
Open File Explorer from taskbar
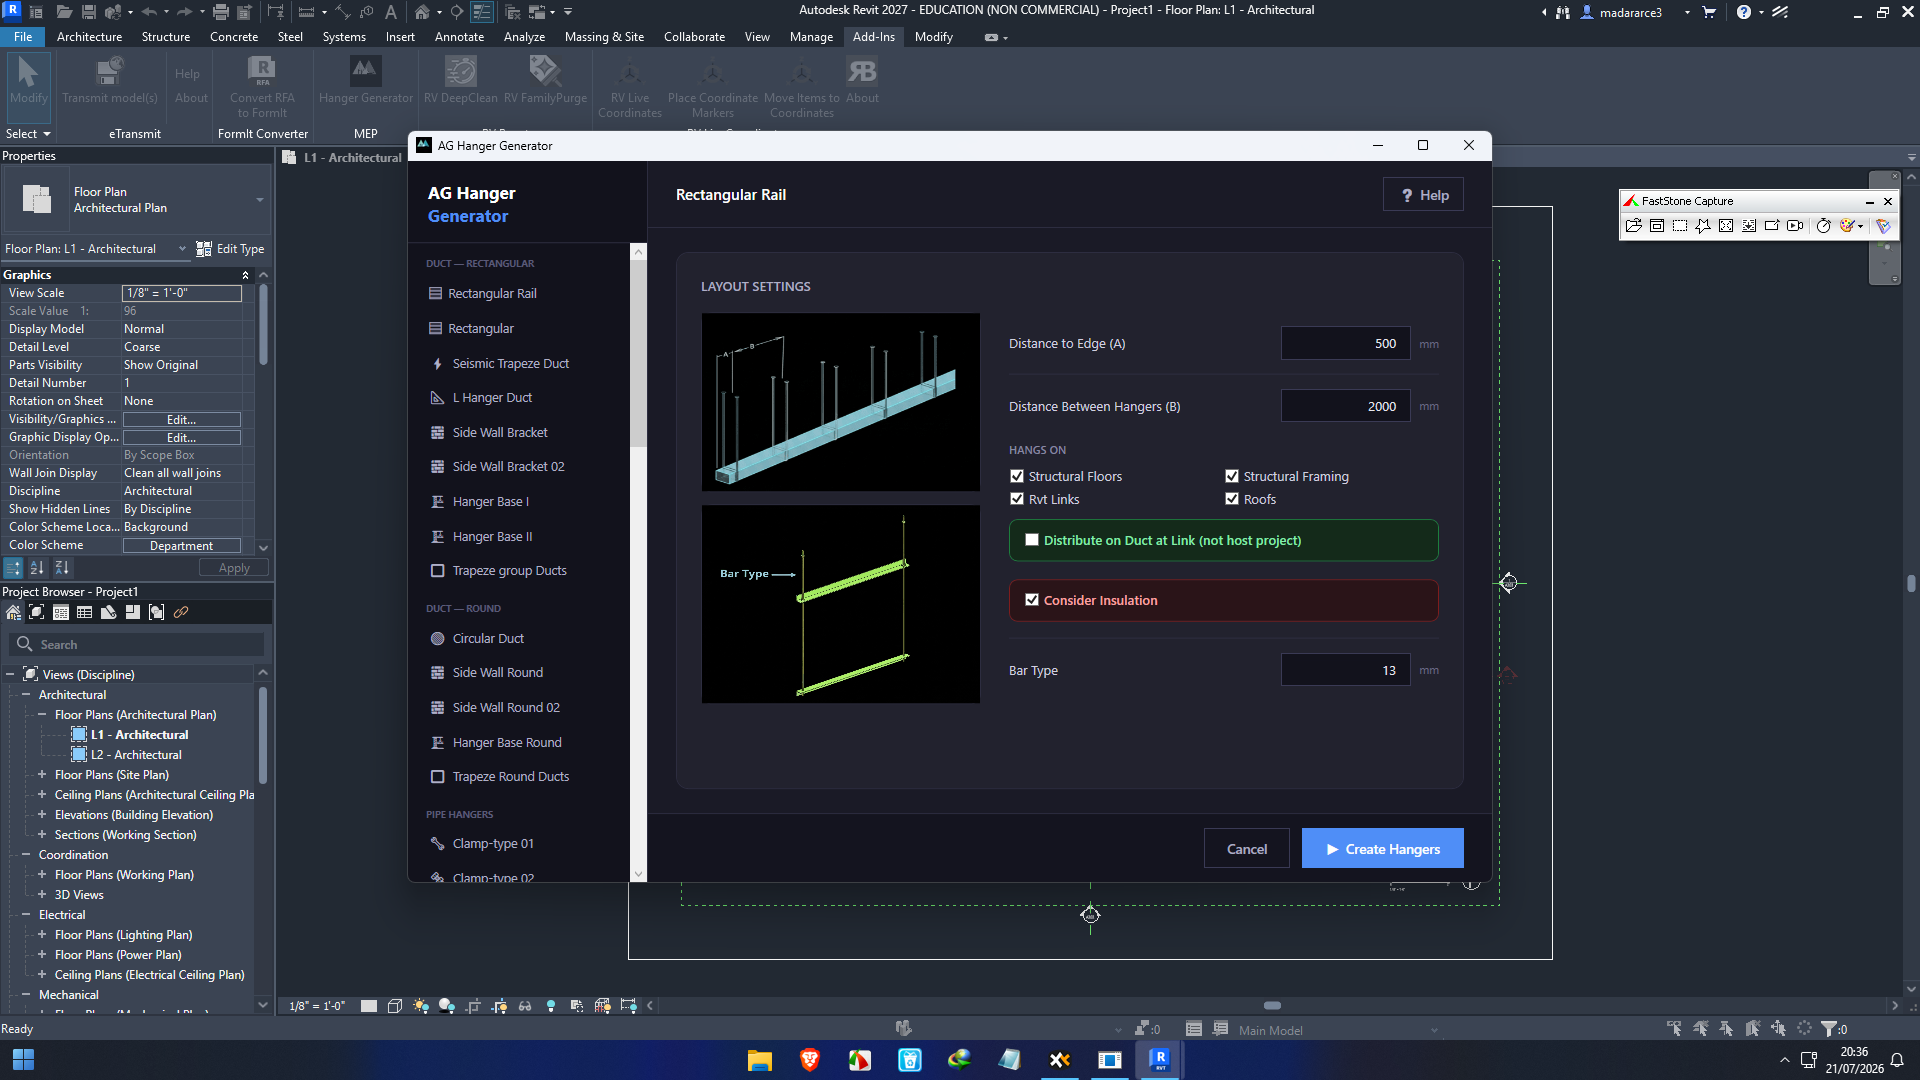coord(760,1060)
